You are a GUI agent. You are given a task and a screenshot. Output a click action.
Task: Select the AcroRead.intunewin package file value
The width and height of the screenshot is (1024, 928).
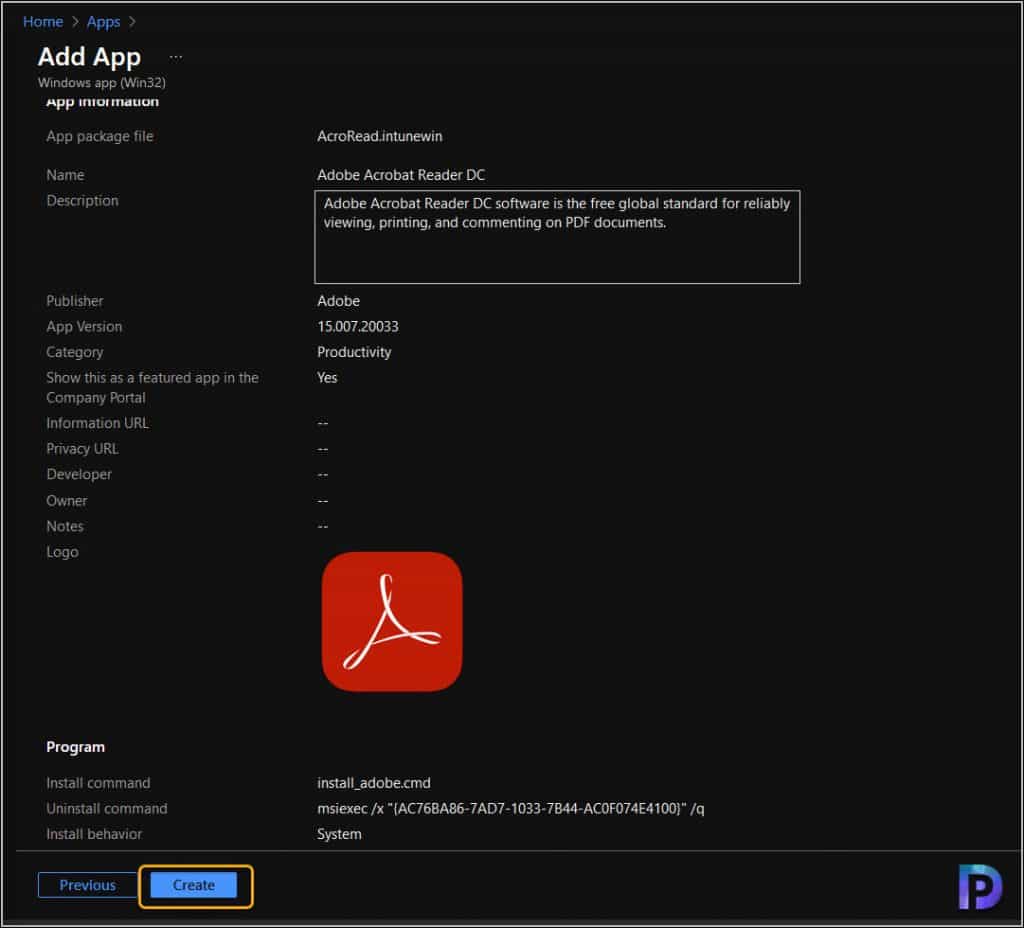click(379, 136)
